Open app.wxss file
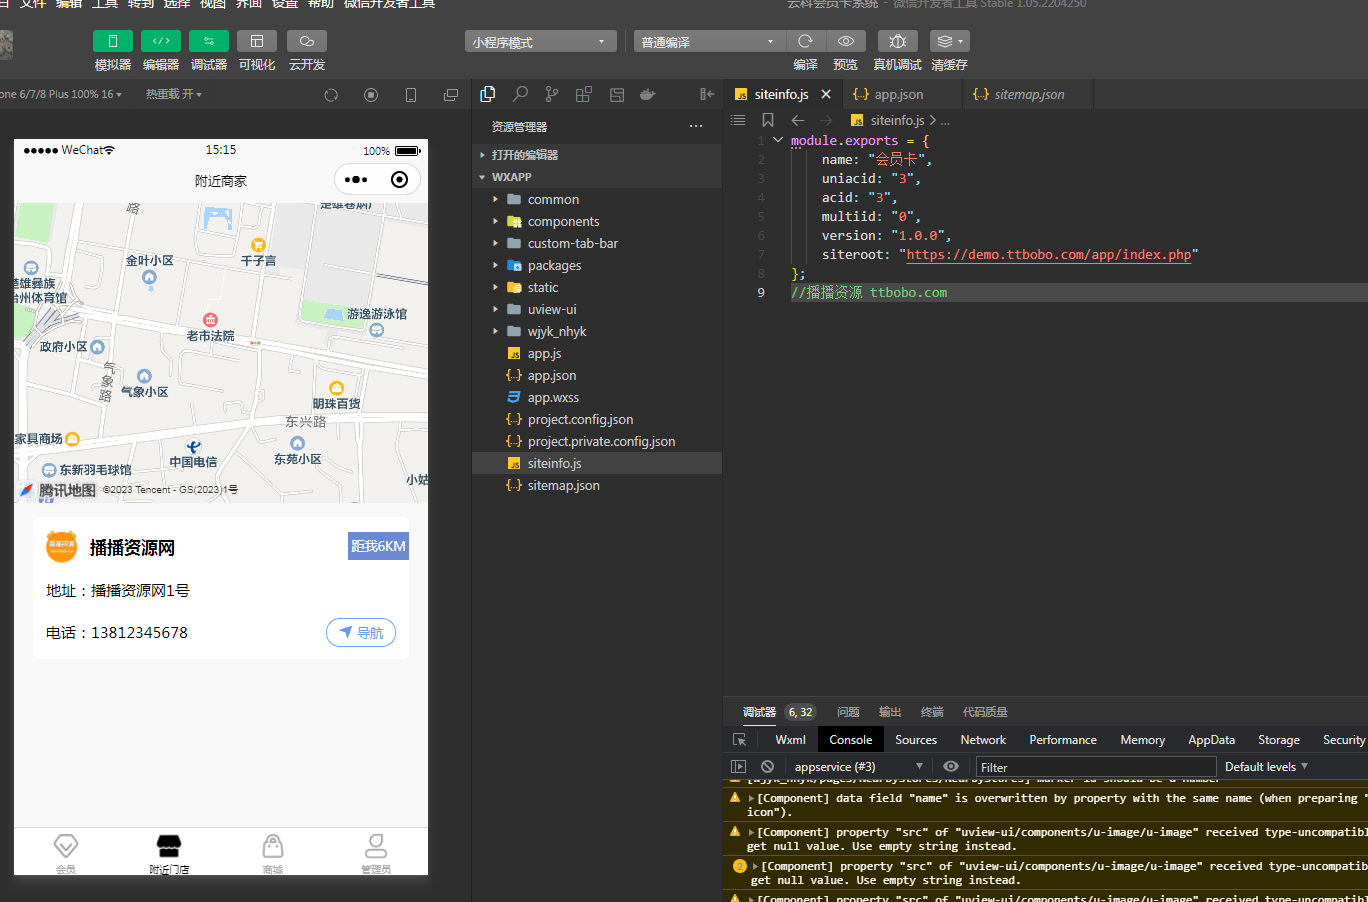This screenshot has width=1368, height=902. click(597, 397)
